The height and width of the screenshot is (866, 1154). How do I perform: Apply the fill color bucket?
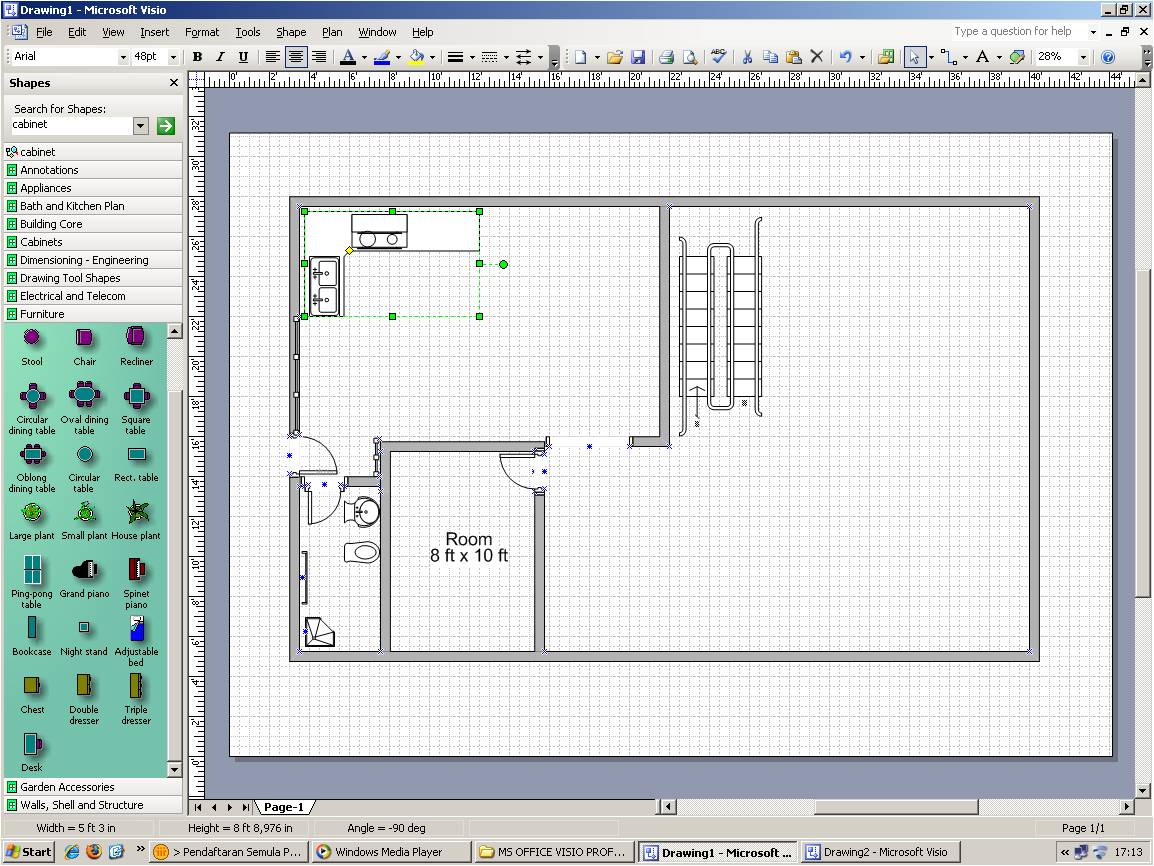pos(417,57)
